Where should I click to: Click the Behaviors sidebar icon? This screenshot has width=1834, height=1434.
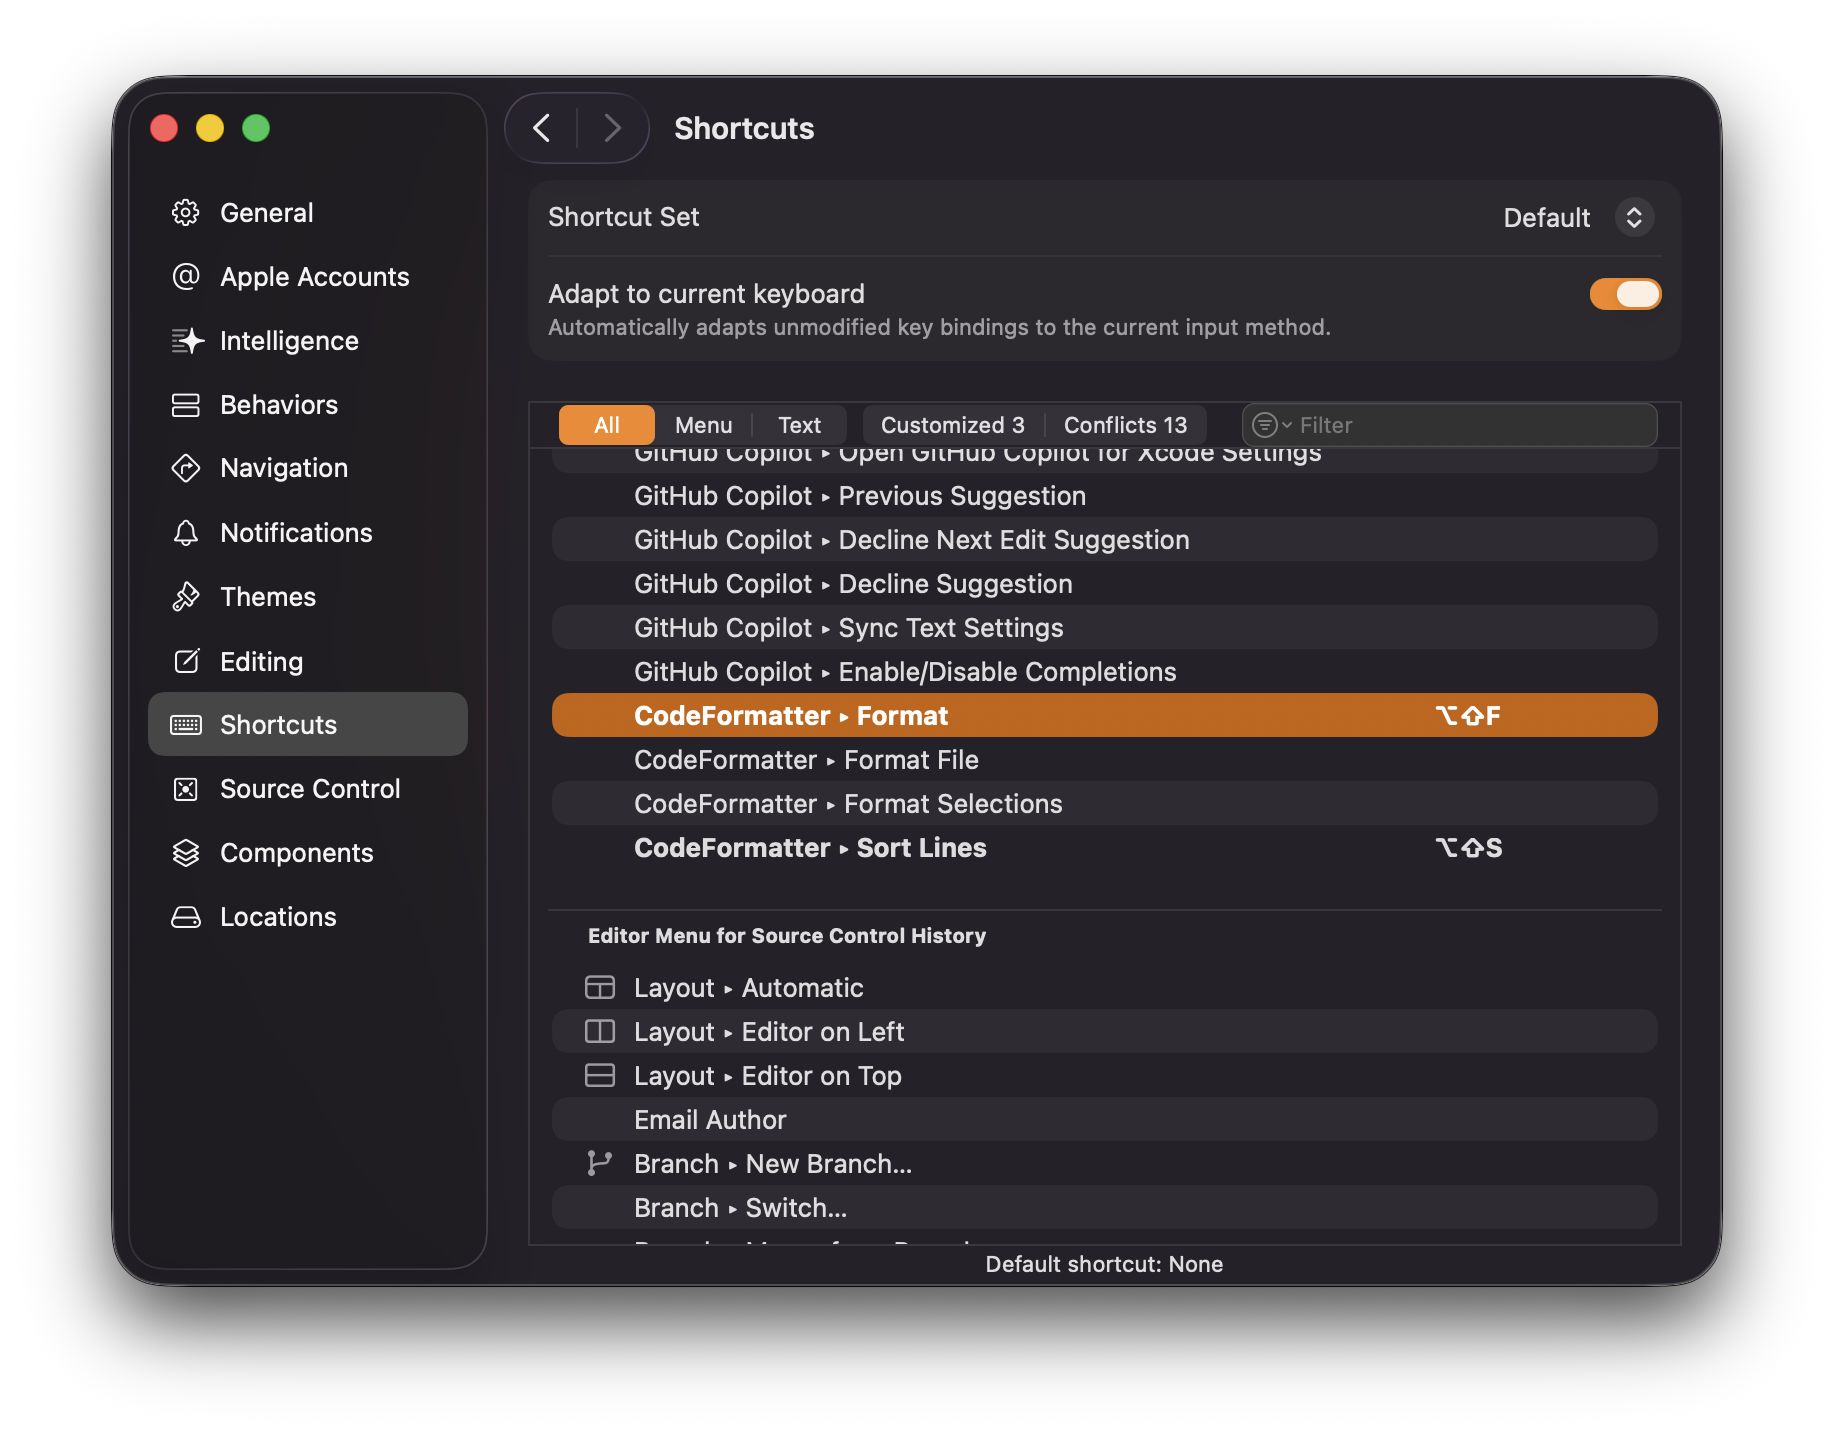pos(186,405)
